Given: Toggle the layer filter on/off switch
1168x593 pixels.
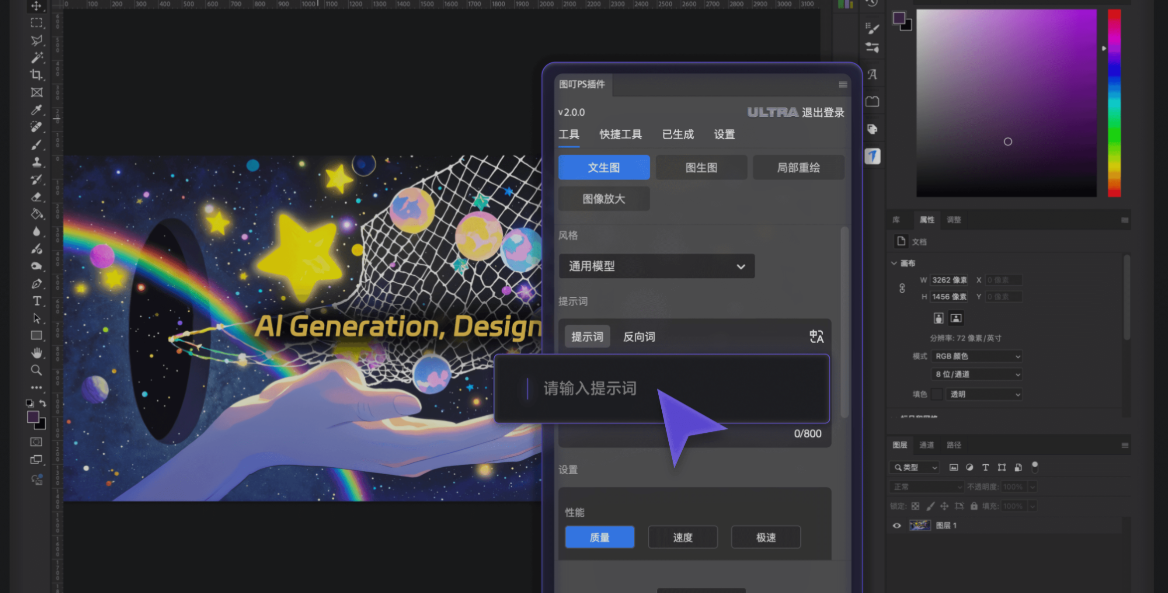Looking at the screenshot, I should 1035,467.
